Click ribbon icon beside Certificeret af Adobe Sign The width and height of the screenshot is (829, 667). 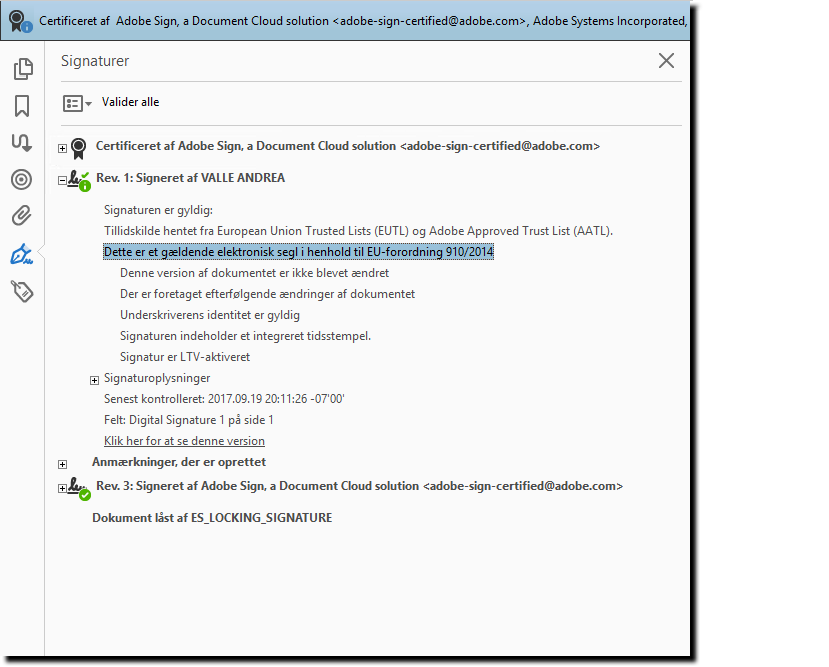point(78,148)
